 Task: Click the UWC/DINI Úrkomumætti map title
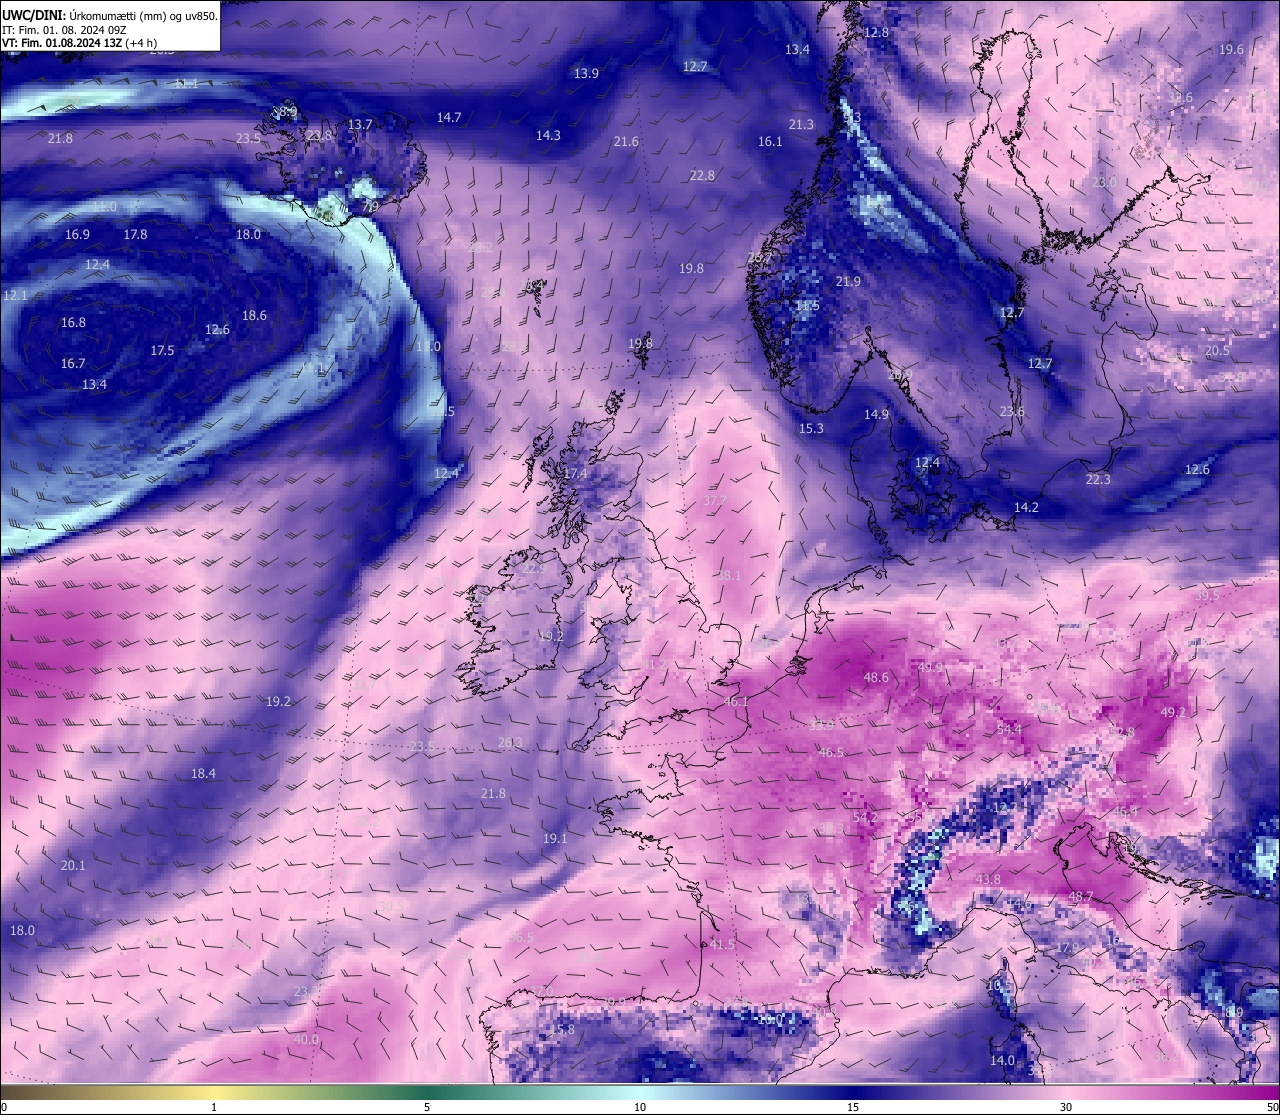pos(109,16)
